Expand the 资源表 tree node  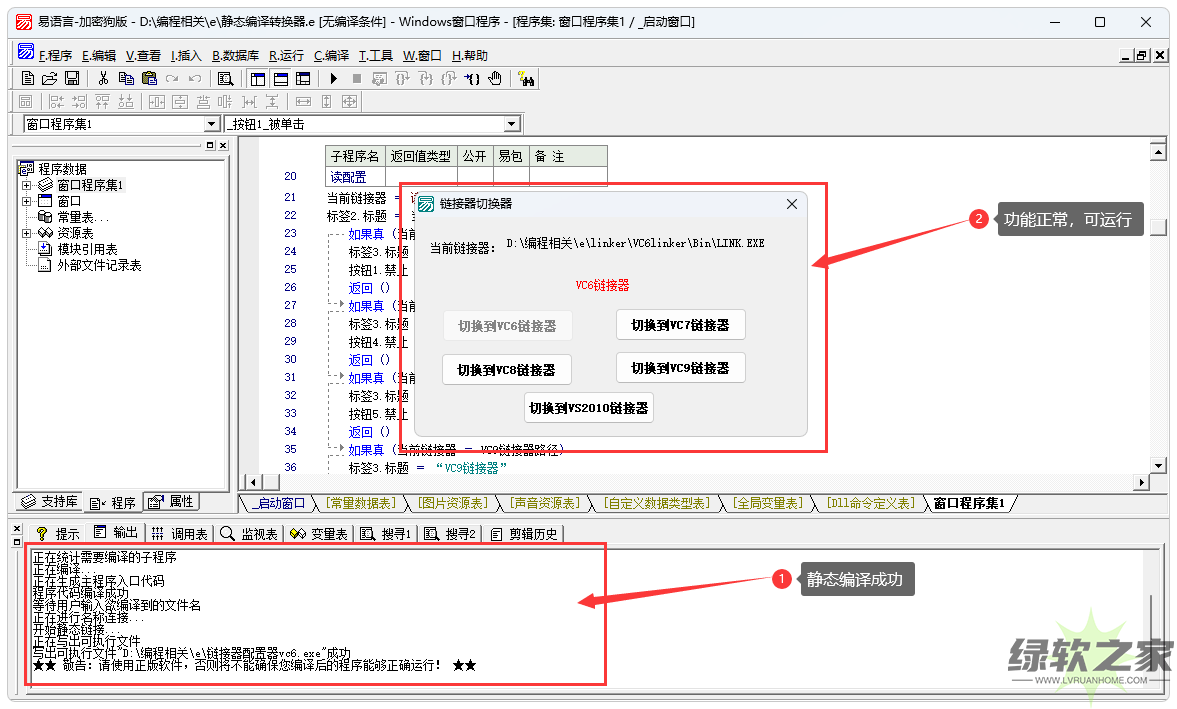26,233
